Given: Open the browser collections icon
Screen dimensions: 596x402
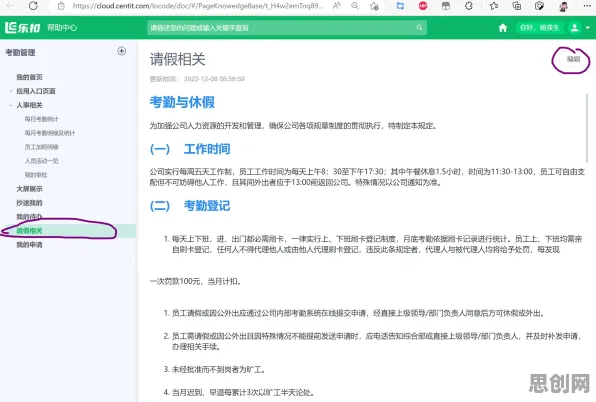Looking at the screenshot, I should 517,6.
